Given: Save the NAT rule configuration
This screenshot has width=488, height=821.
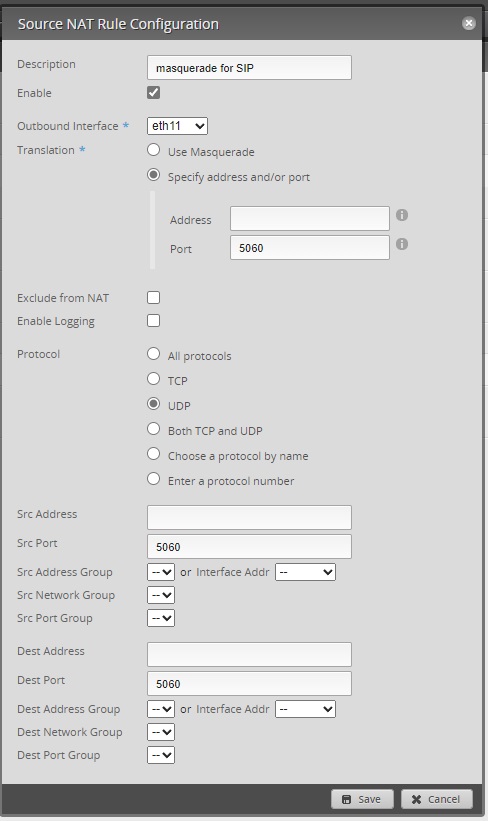Looking at the screenshot, I should coord(362,799).
